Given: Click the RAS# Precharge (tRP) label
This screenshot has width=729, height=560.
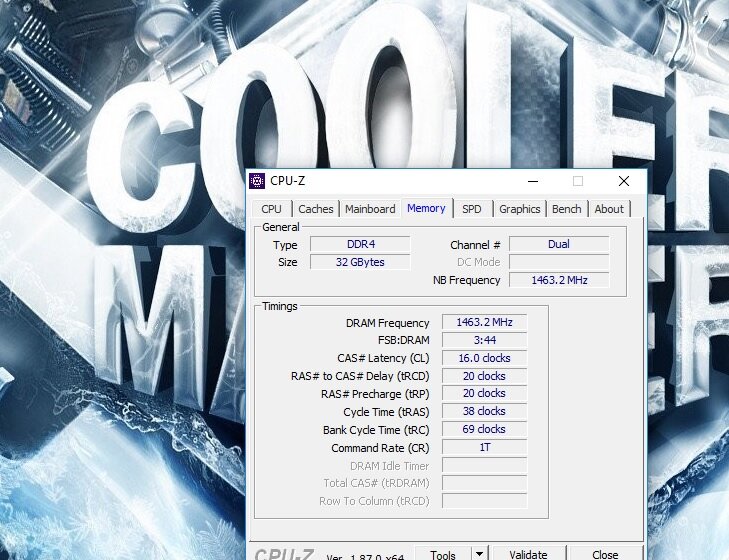Looking at the screenshot, I should coord(375,394).
